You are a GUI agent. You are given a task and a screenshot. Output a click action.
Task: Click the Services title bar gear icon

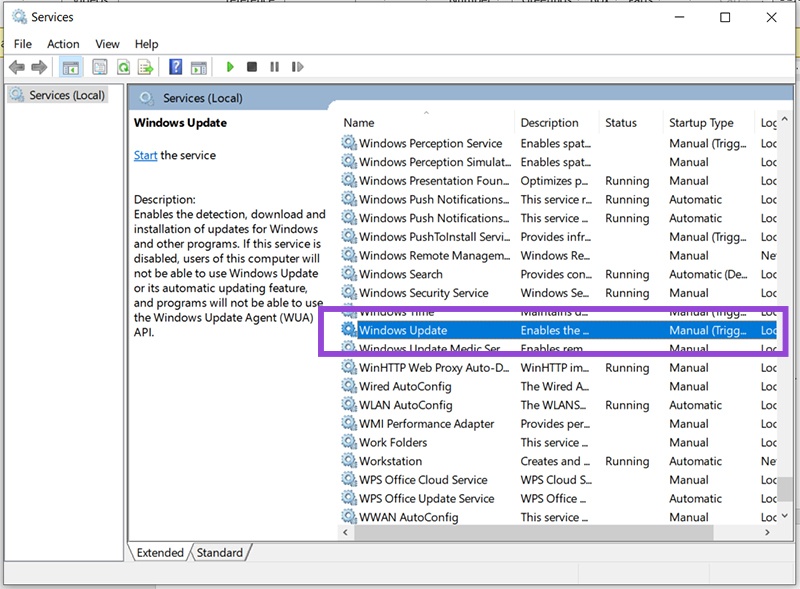coord(19,17)
